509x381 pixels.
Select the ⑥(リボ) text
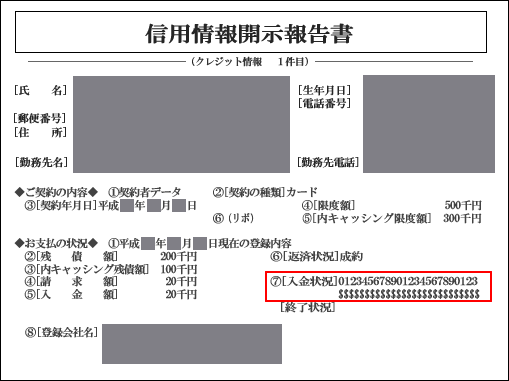[x=233, y=218]
